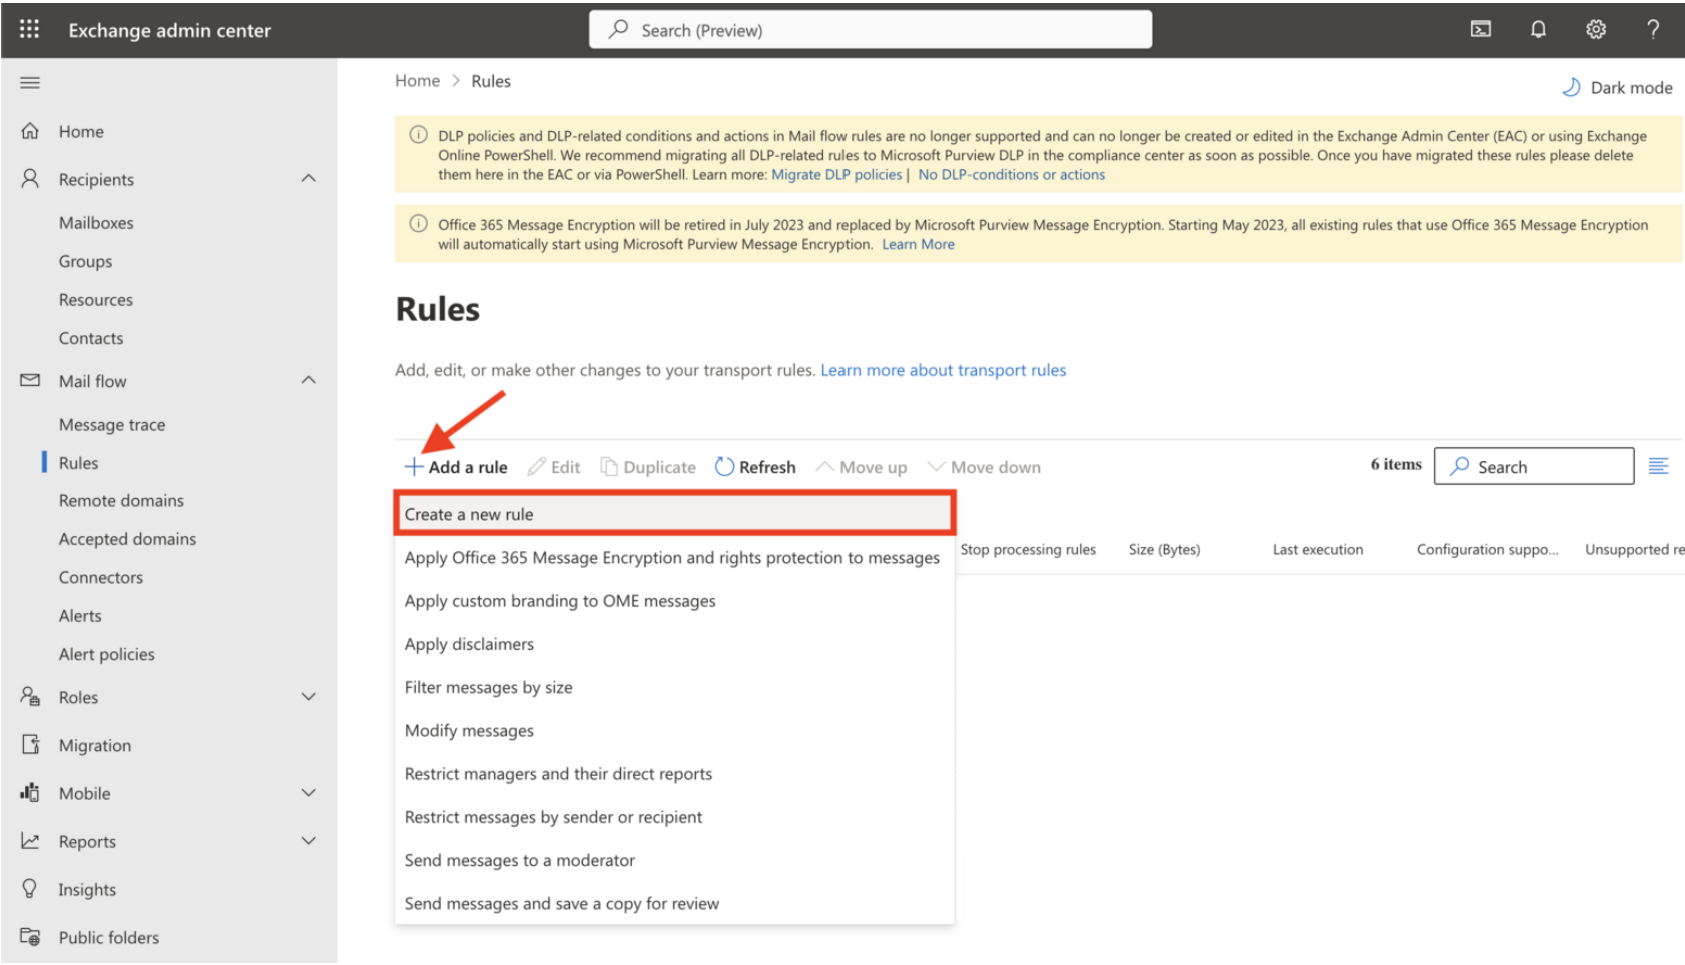Open the app launcher waffle icon
Viewport: 1685px width, 965px height.
click(29, 29)
